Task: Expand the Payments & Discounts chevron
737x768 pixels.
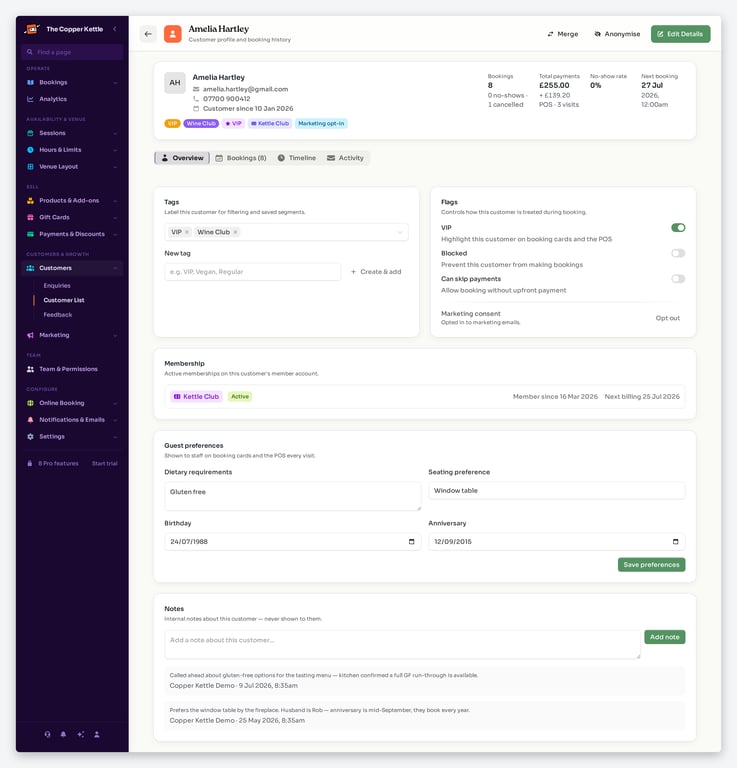Action: 115,234
